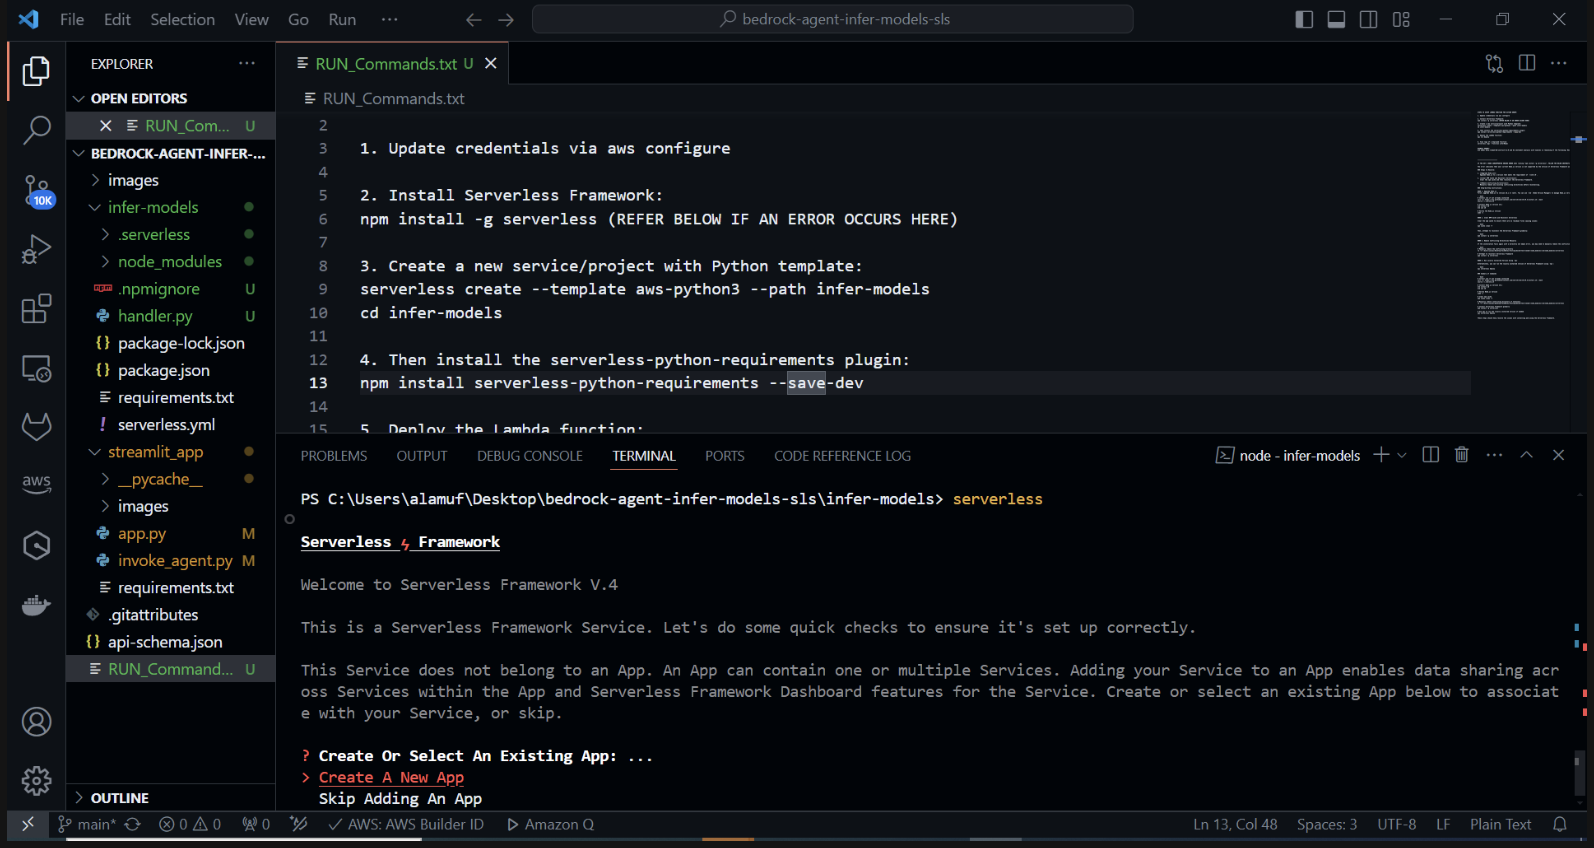The image size is (1594, 848).
Task: Go back using the navigation arrow
Action: click(473, 19)
